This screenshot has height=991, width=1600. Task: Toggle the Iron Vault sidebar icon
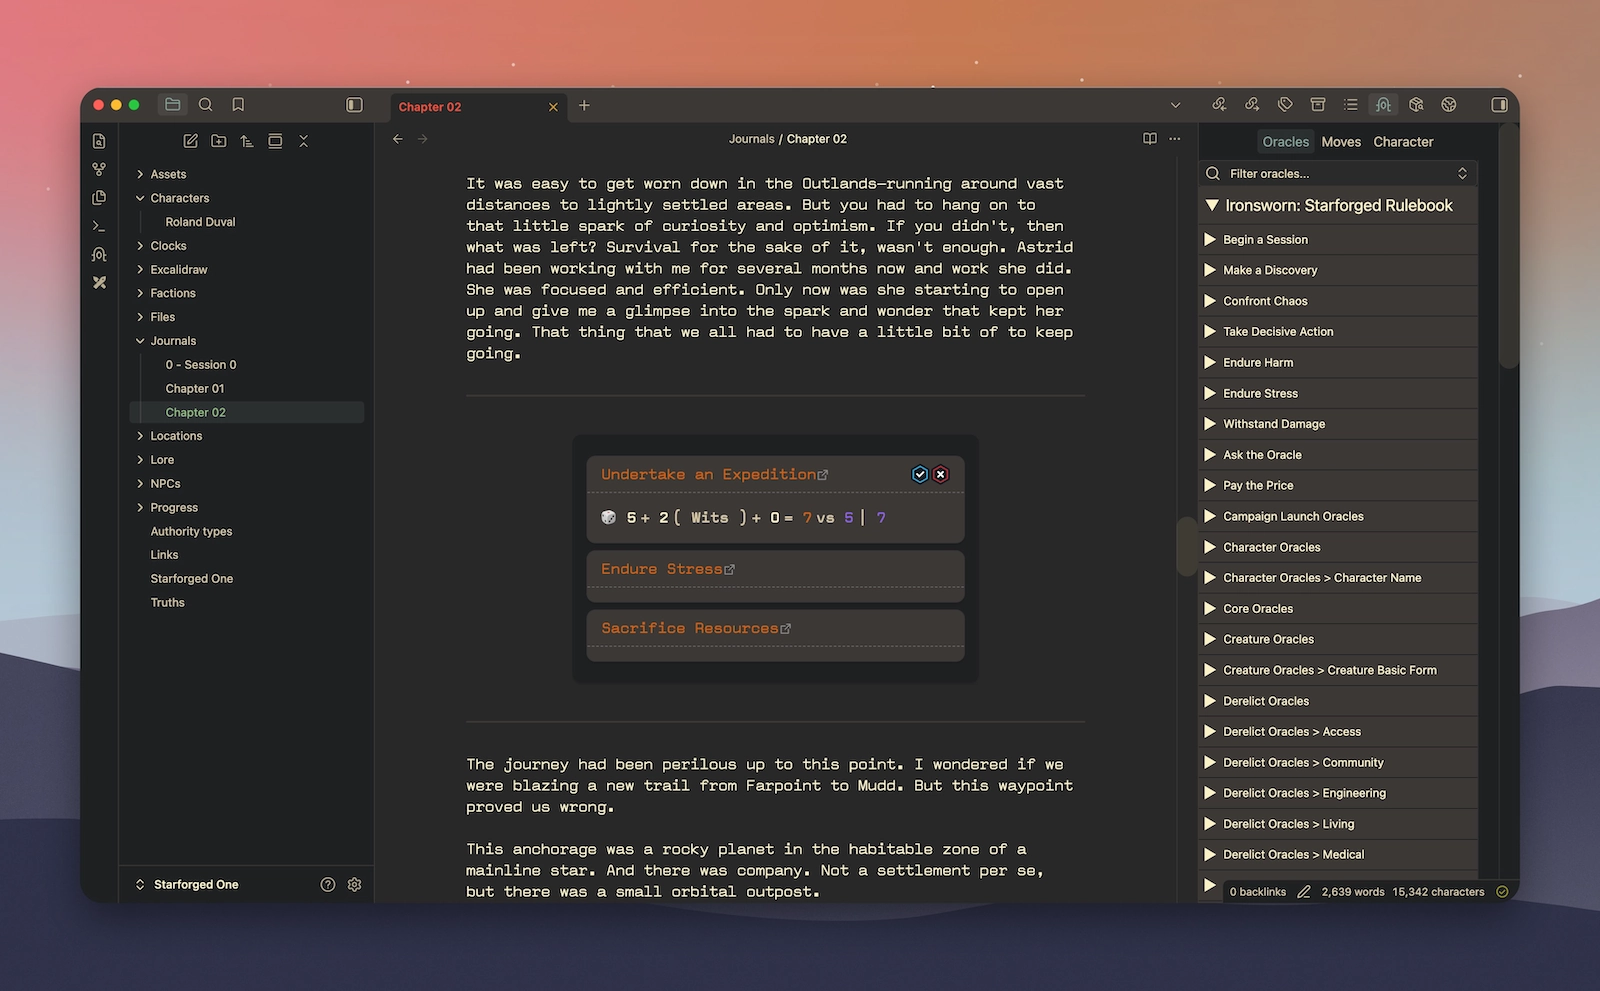point(1383,104)
